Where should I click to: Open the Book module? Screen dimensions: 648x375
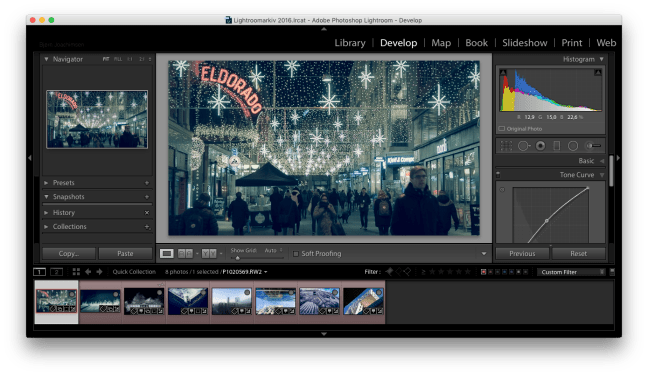(x=476, y=43)
